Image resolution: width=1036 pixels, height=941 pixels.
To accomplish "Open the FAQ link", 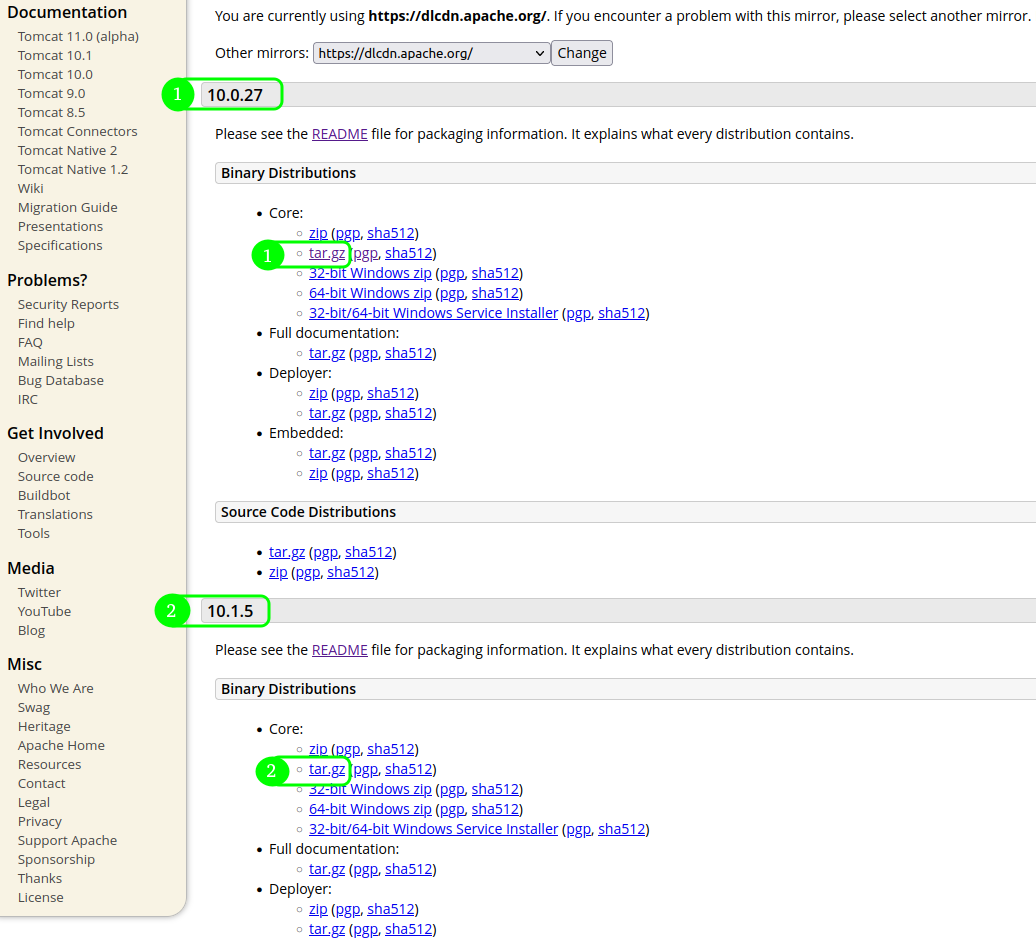I will tap(30, 342).
